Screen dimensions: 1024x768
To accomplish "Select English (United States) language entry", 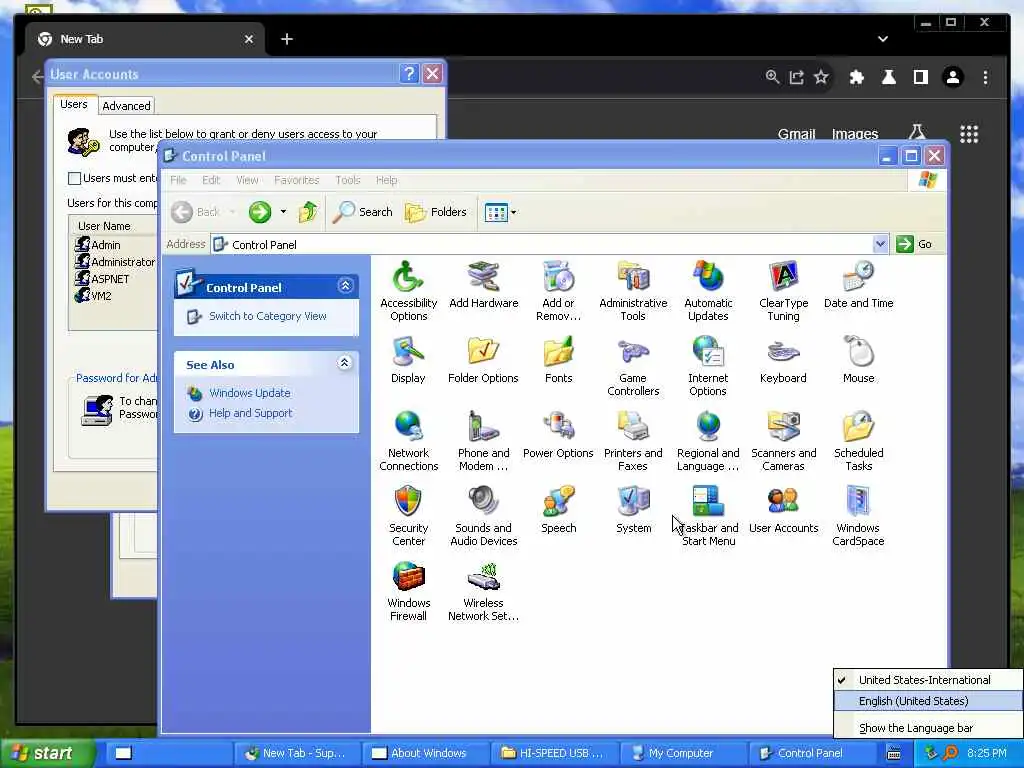I will tap(928, 701).
